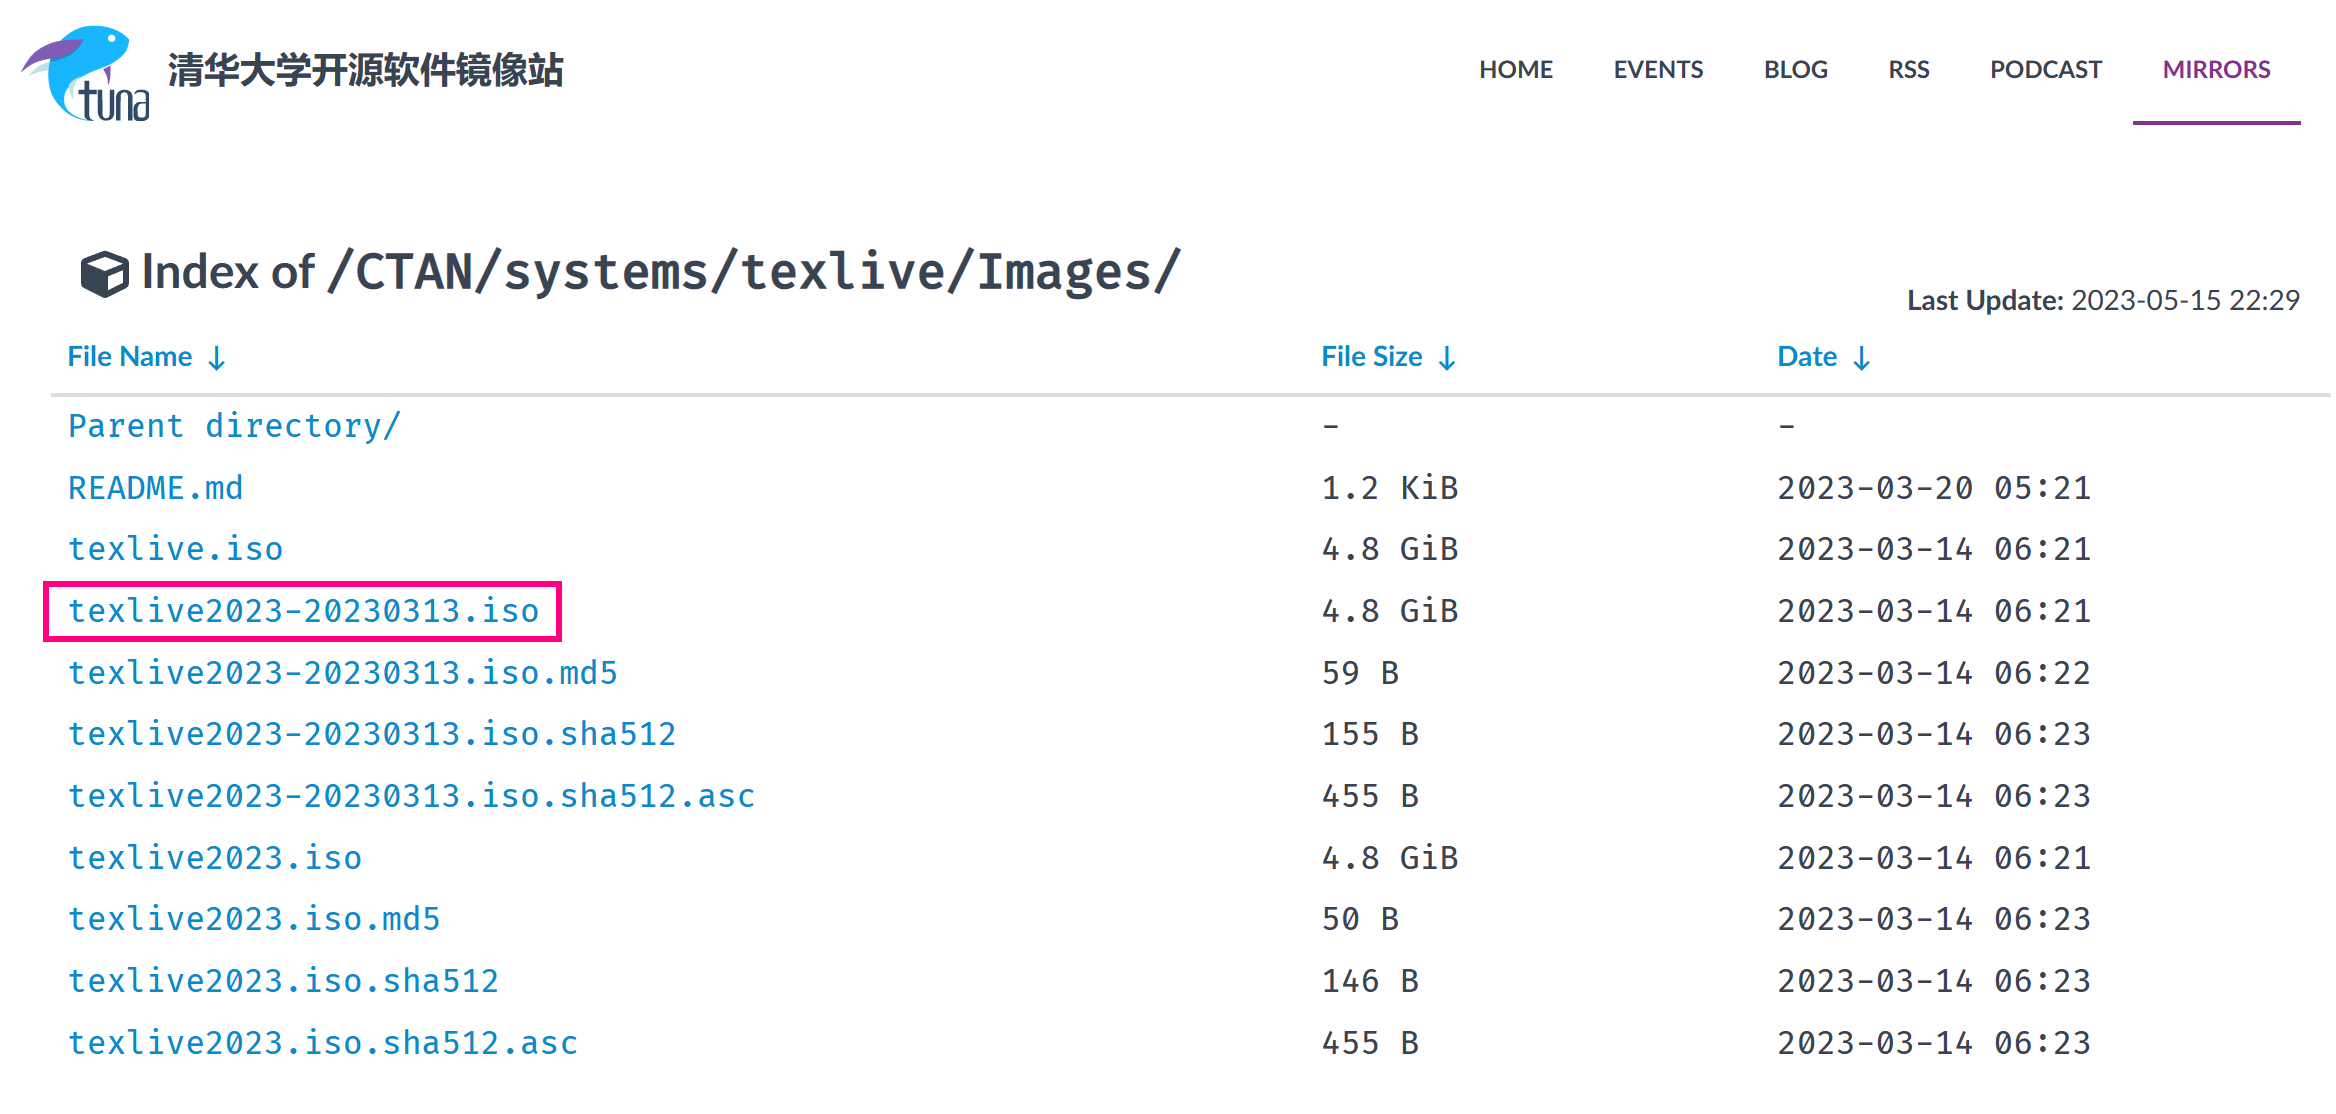
Task: Click the date 2023-03-14 06:22
Action: [1934, 673]
